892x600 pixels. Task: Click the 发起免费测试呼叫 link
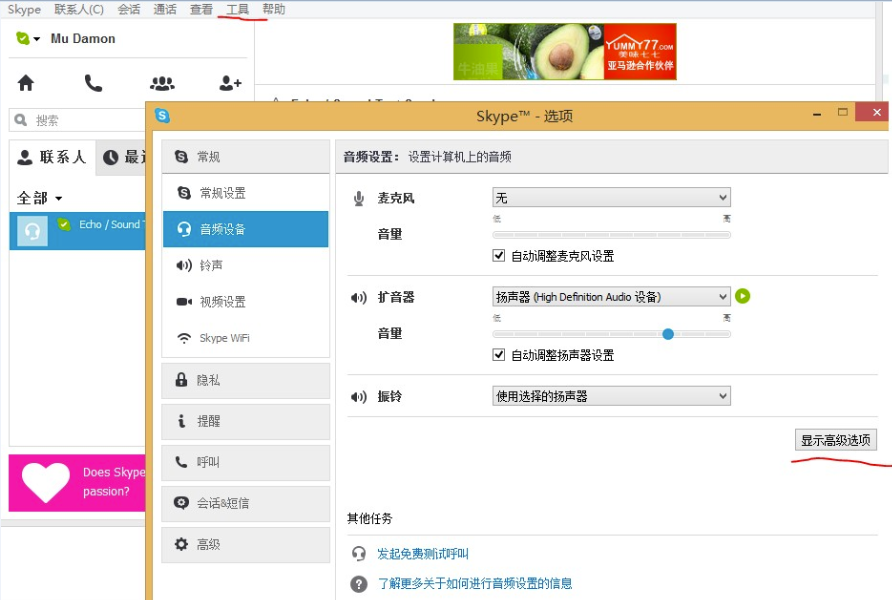tap(423, 553)
